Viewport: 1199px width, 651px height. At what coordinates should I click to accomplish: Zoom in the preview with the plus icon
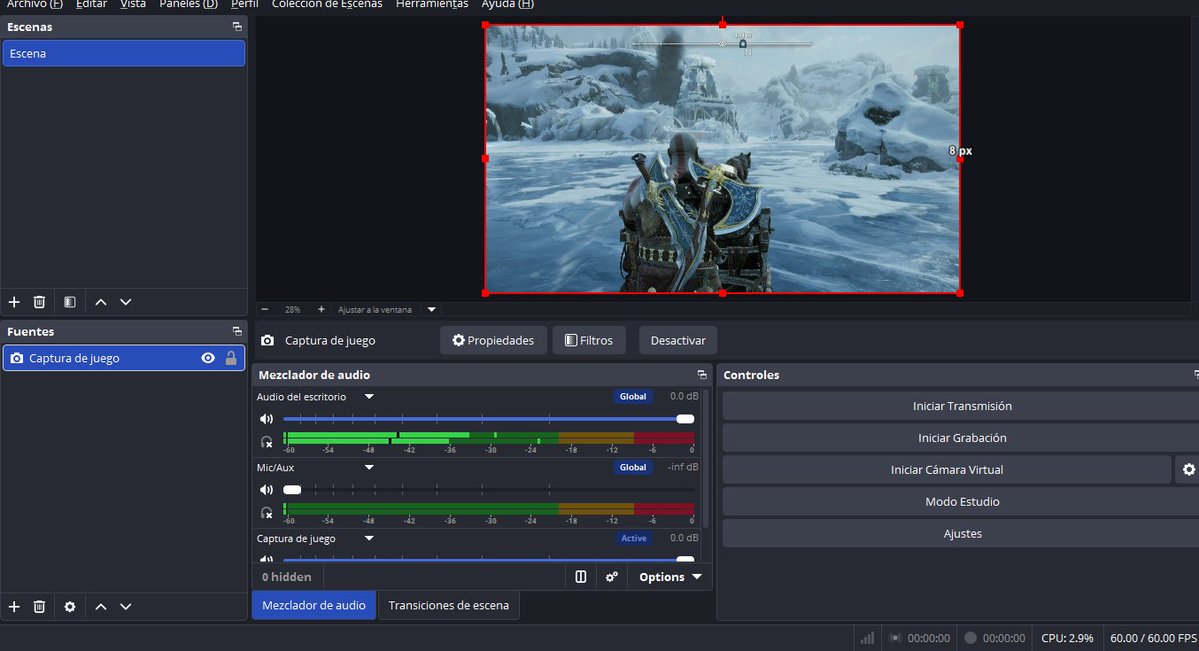point(321,310)
